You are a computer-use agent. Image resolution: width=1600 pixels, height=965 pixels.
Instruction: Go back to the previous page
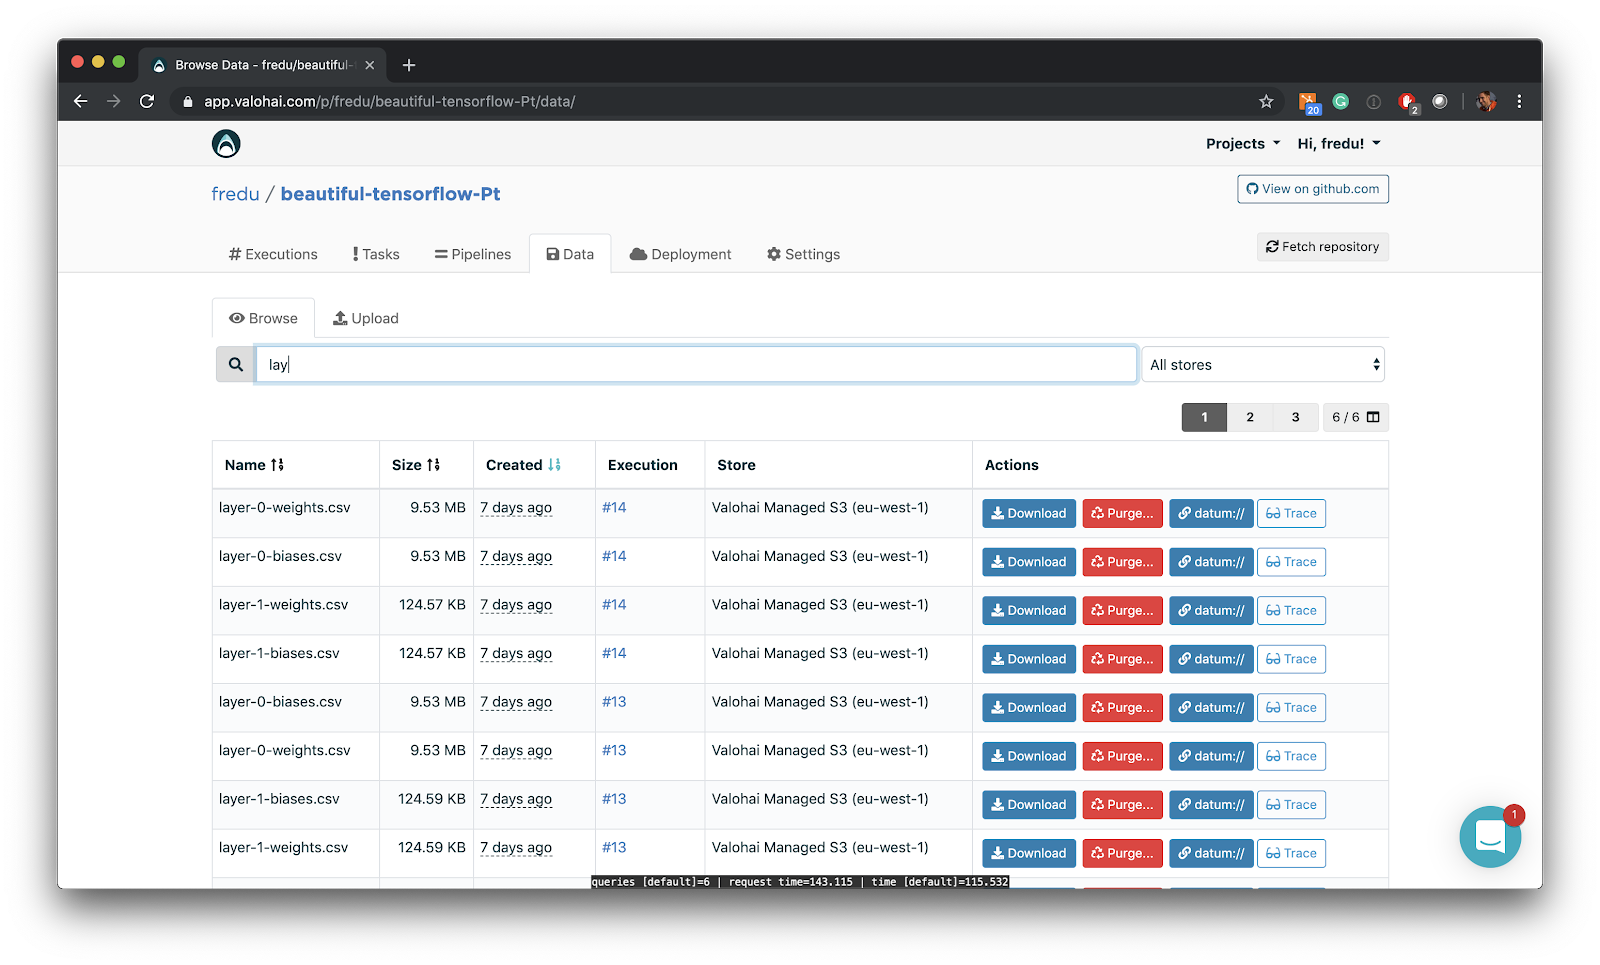point(81,101)
